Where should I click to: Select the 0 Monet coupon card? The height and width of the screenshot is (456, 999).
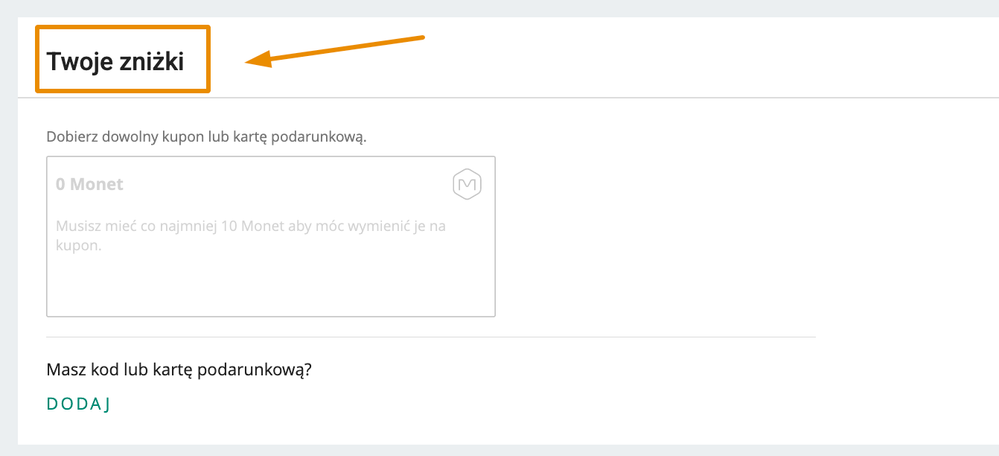(x=271, y=236)
